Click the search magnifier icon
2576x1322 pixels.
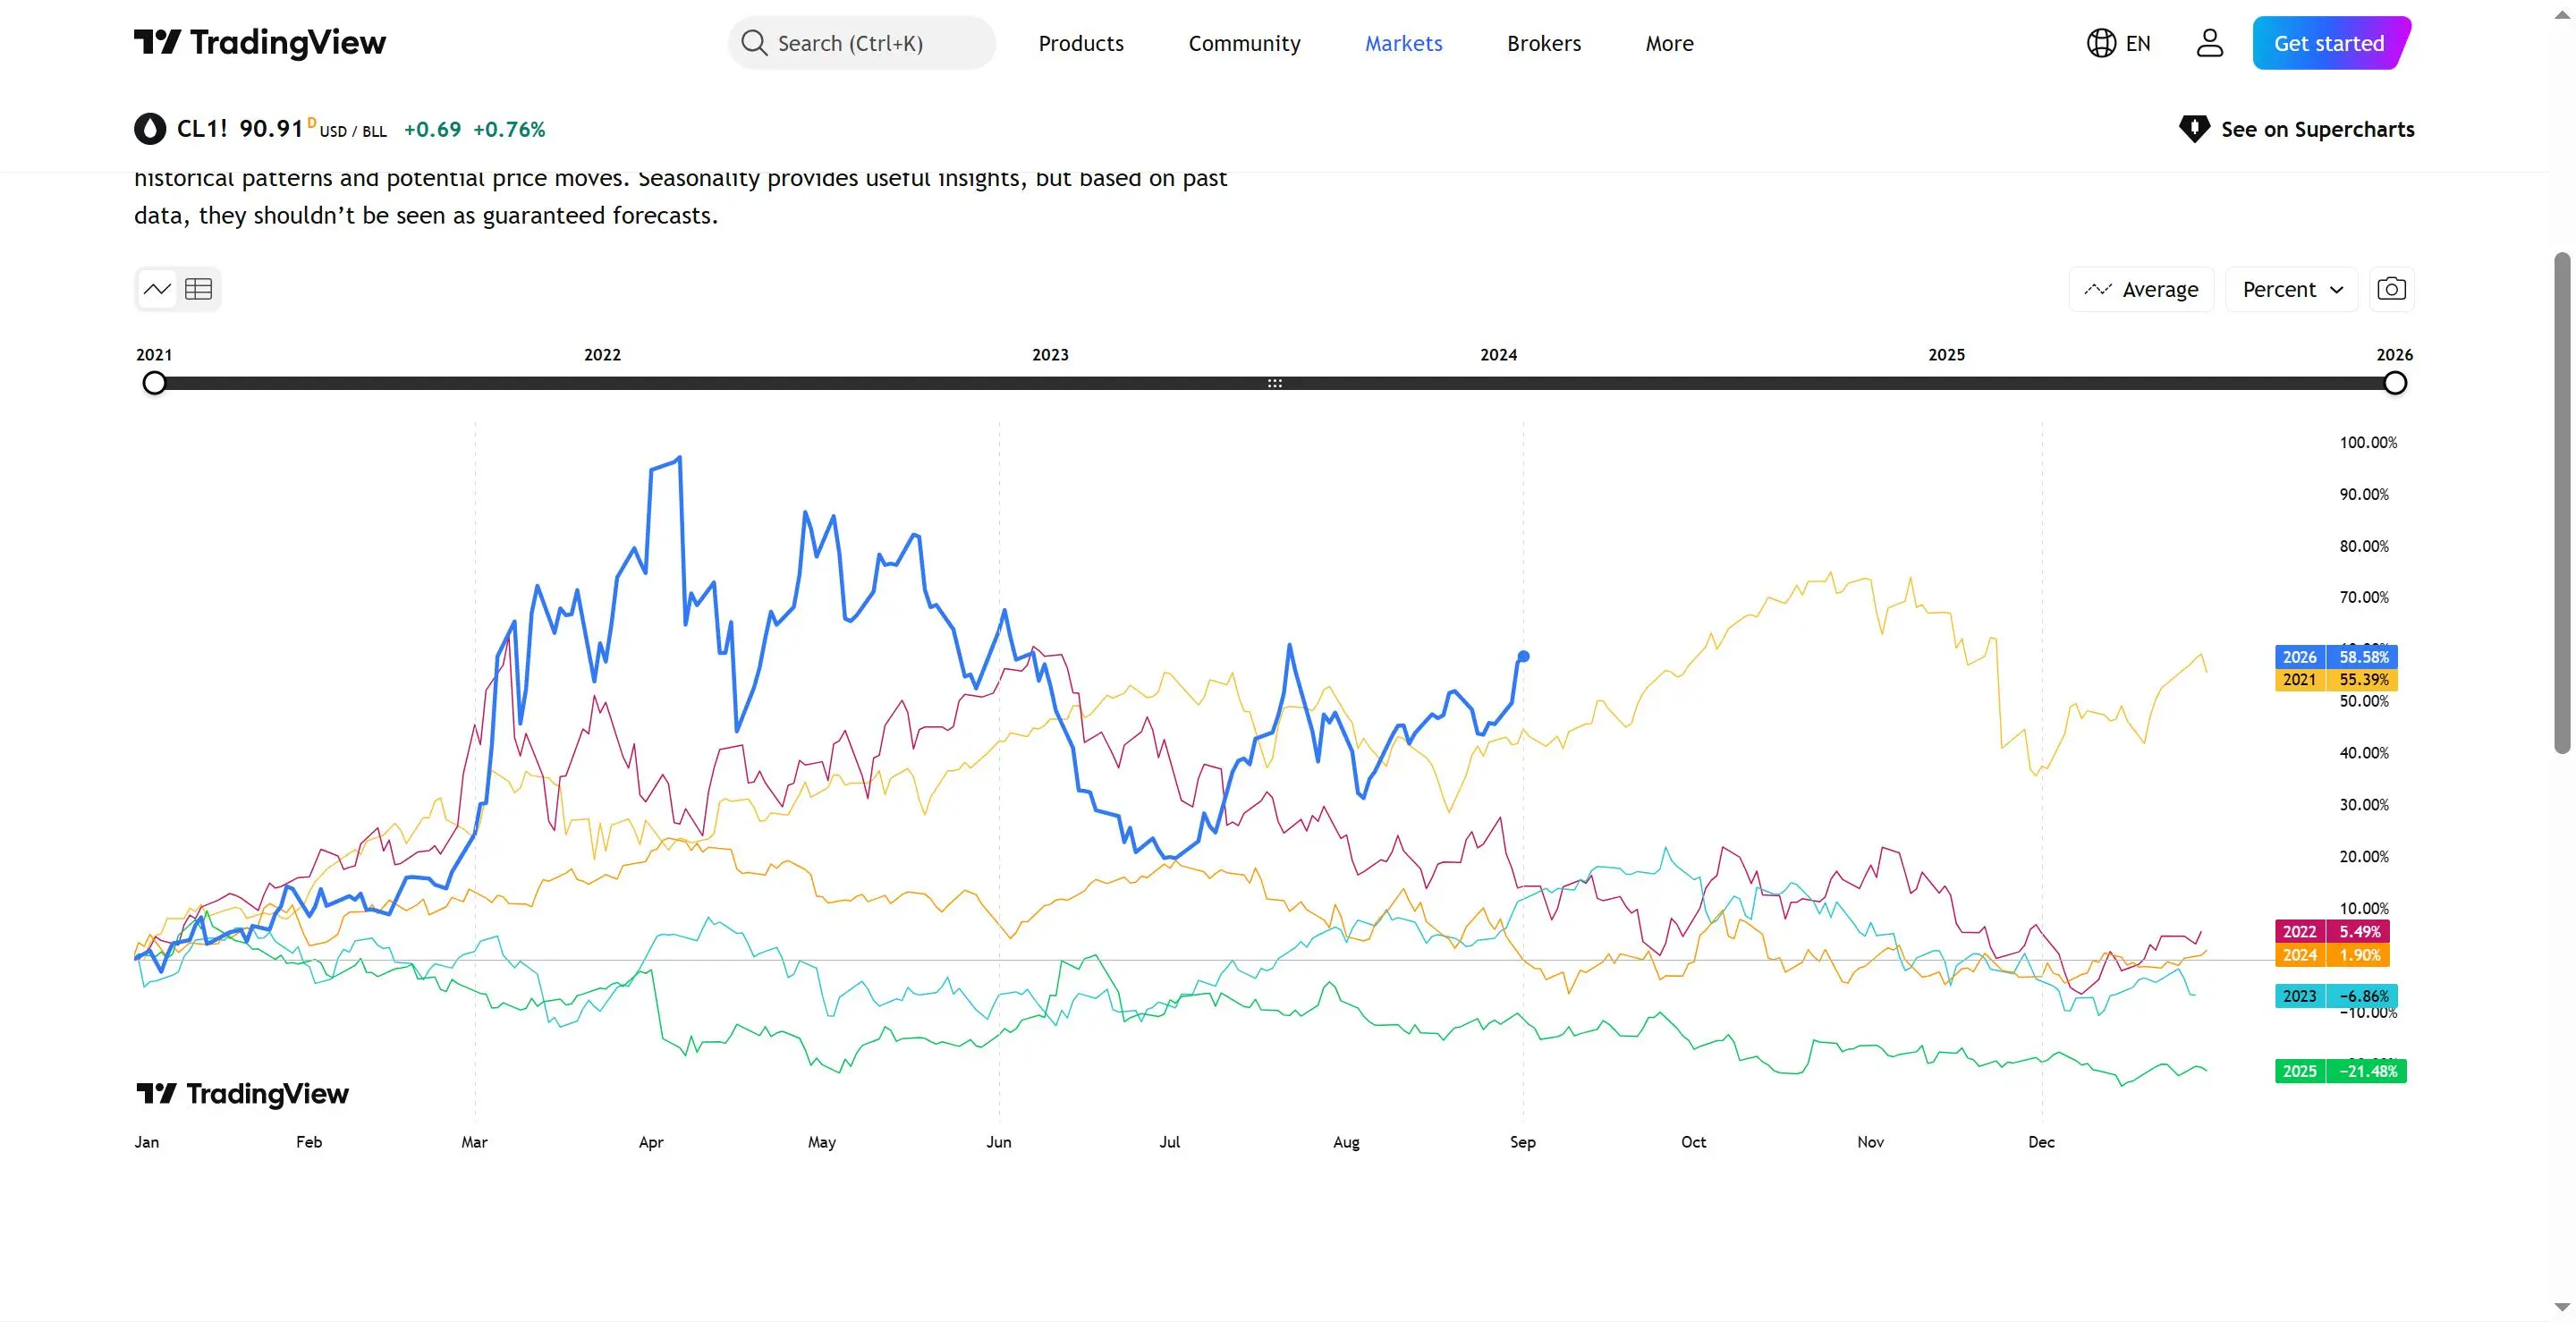(x=754, y=43)
